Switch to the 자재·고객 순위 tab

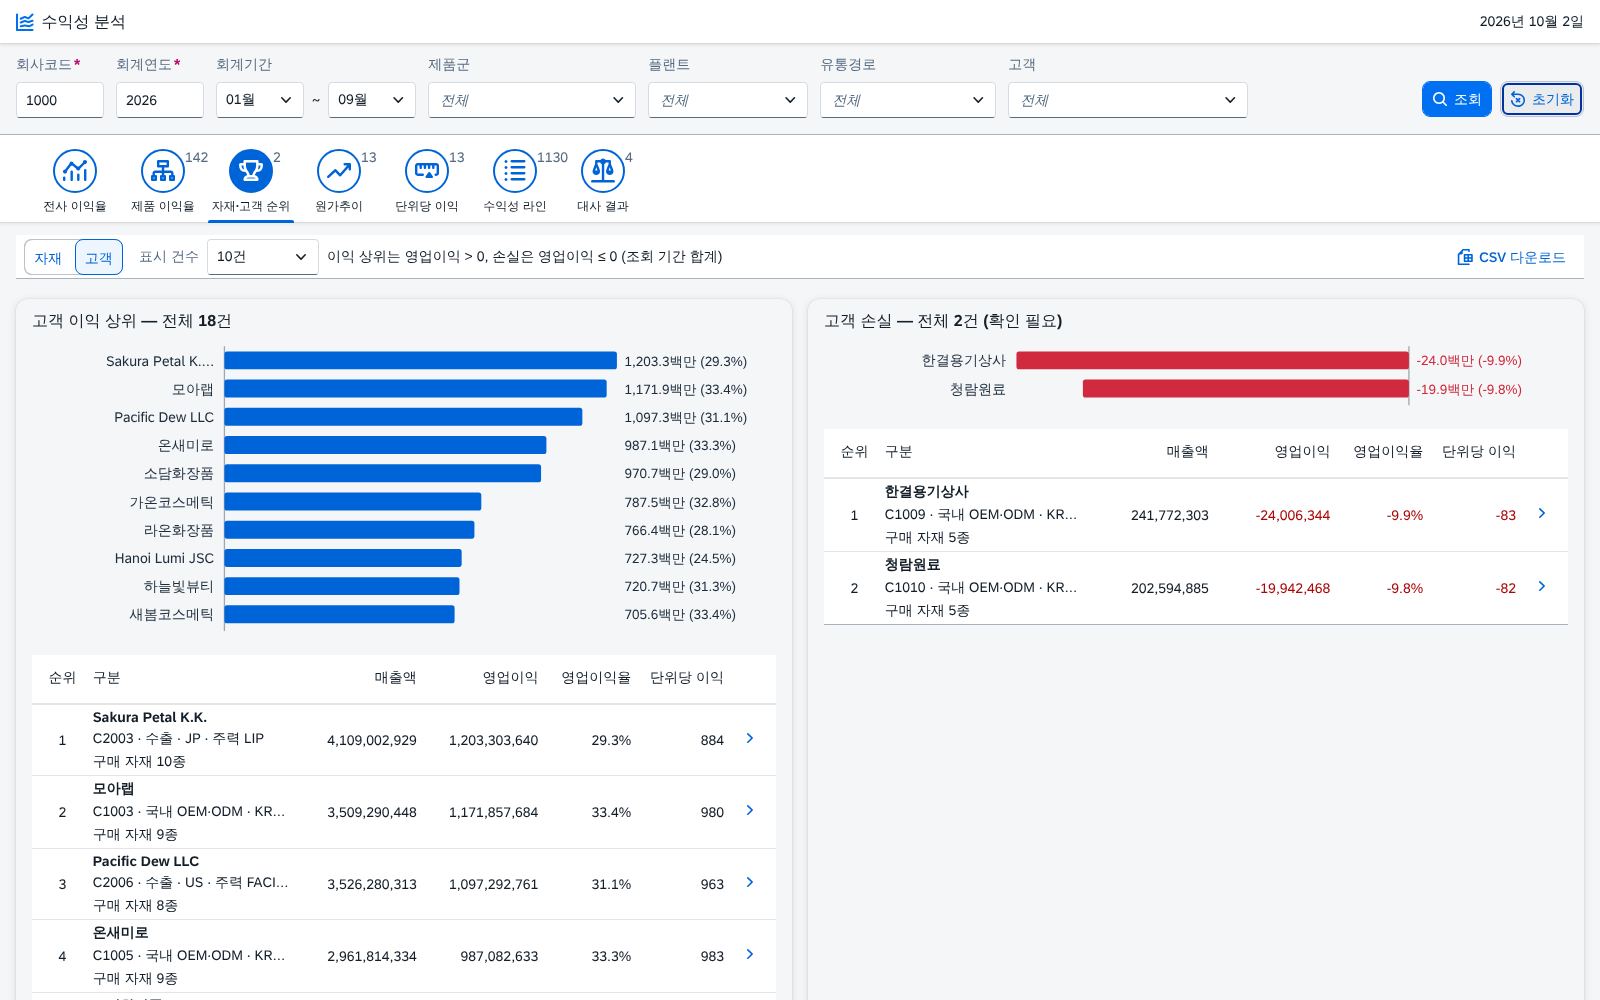251,182
